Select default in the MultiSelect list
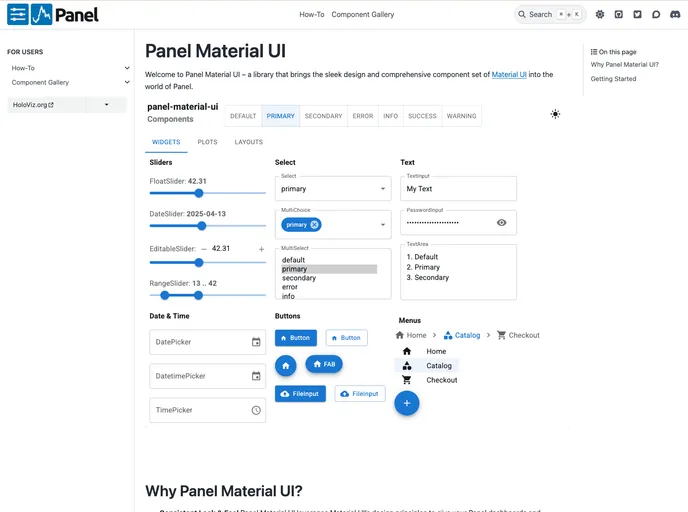 (x=329, y=260)
